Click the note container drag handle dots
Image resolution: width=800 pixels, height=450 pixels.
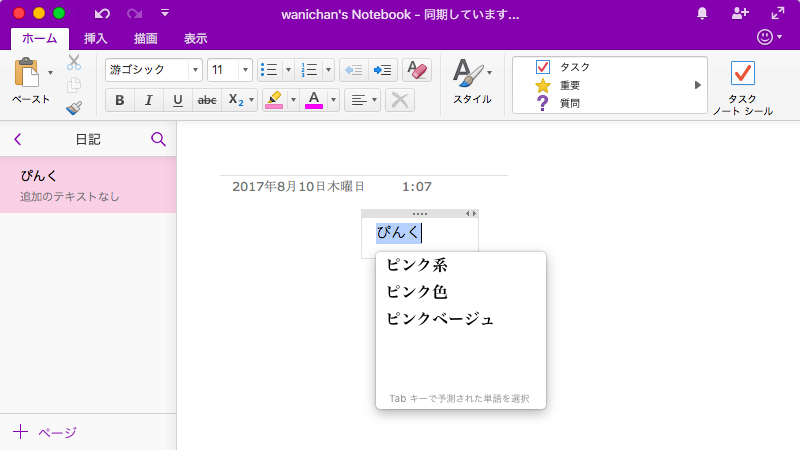point(420,214)
